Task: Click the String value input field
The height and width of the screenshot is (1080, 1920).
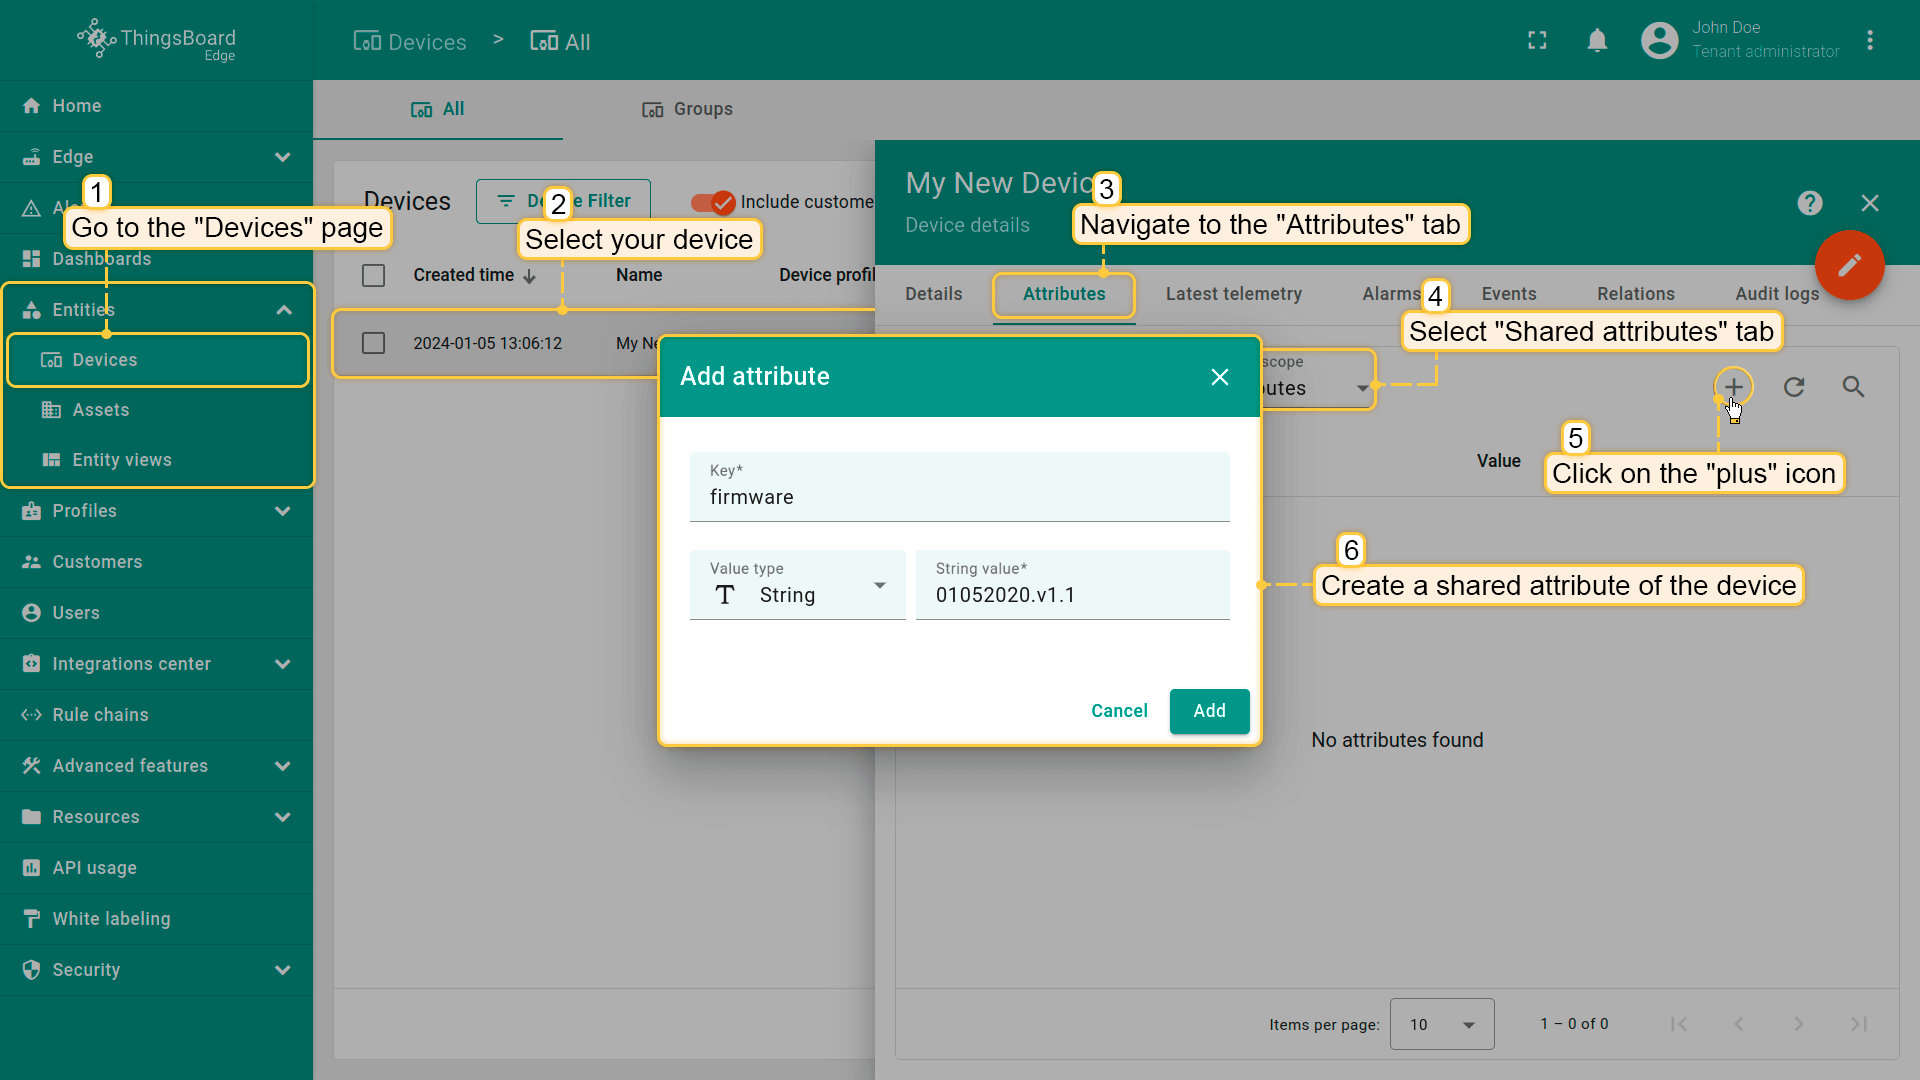Action: (1072, 585)
